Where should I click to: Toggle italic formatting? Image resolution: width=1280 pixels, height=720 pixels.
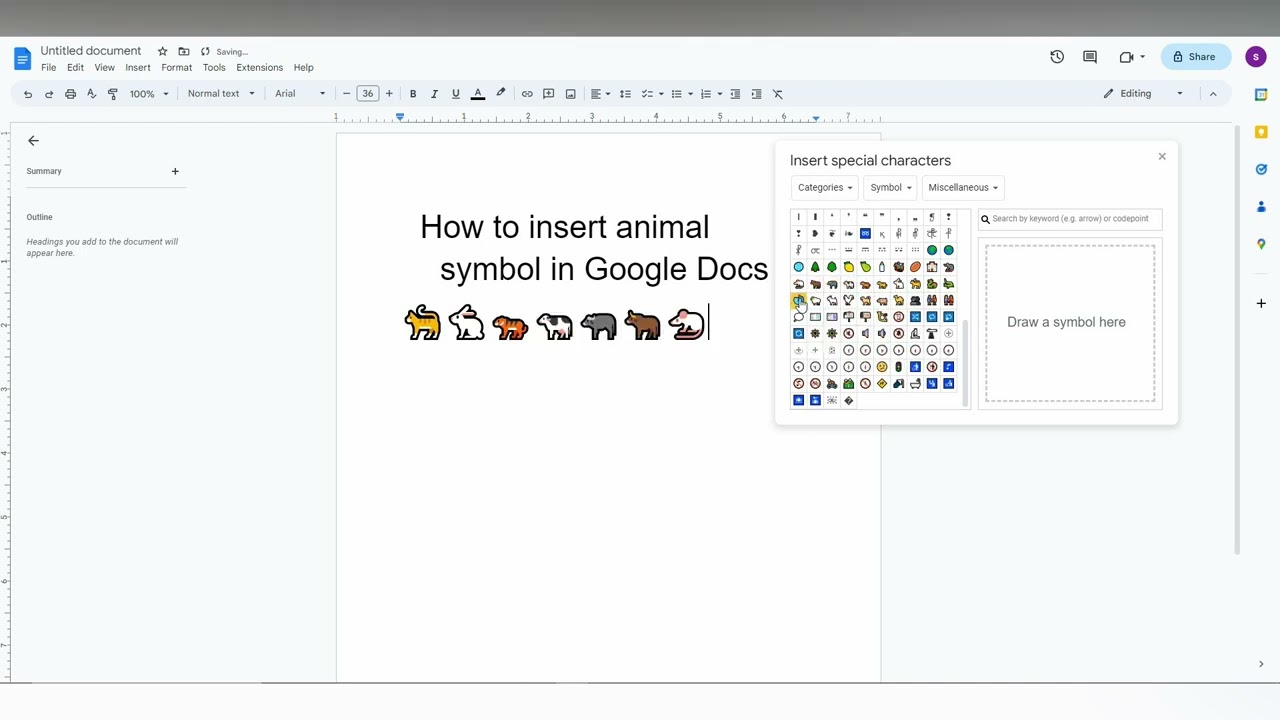coord(434,94)
